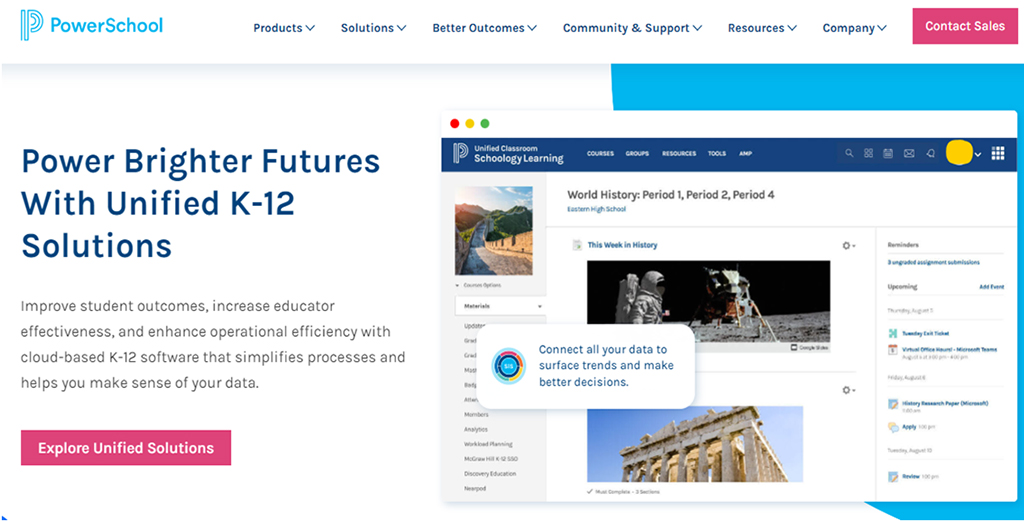The width and height of the screenshot is (1024, 521).
Task: Click the Review assignment icon
Action: (x=893, y=477)
